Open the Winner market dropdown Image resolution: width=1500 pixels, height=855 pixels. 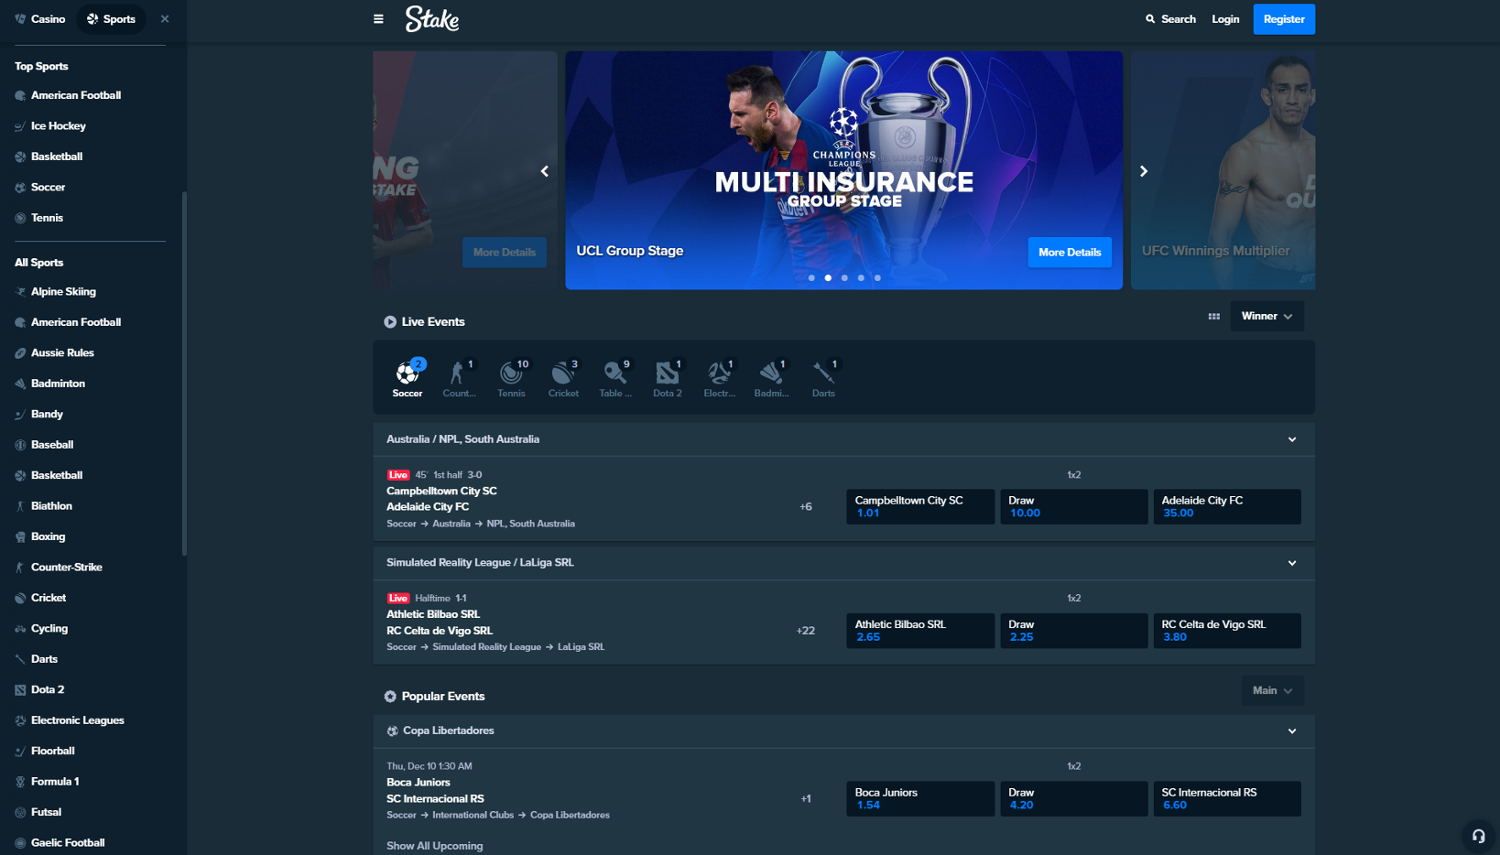1266,316
